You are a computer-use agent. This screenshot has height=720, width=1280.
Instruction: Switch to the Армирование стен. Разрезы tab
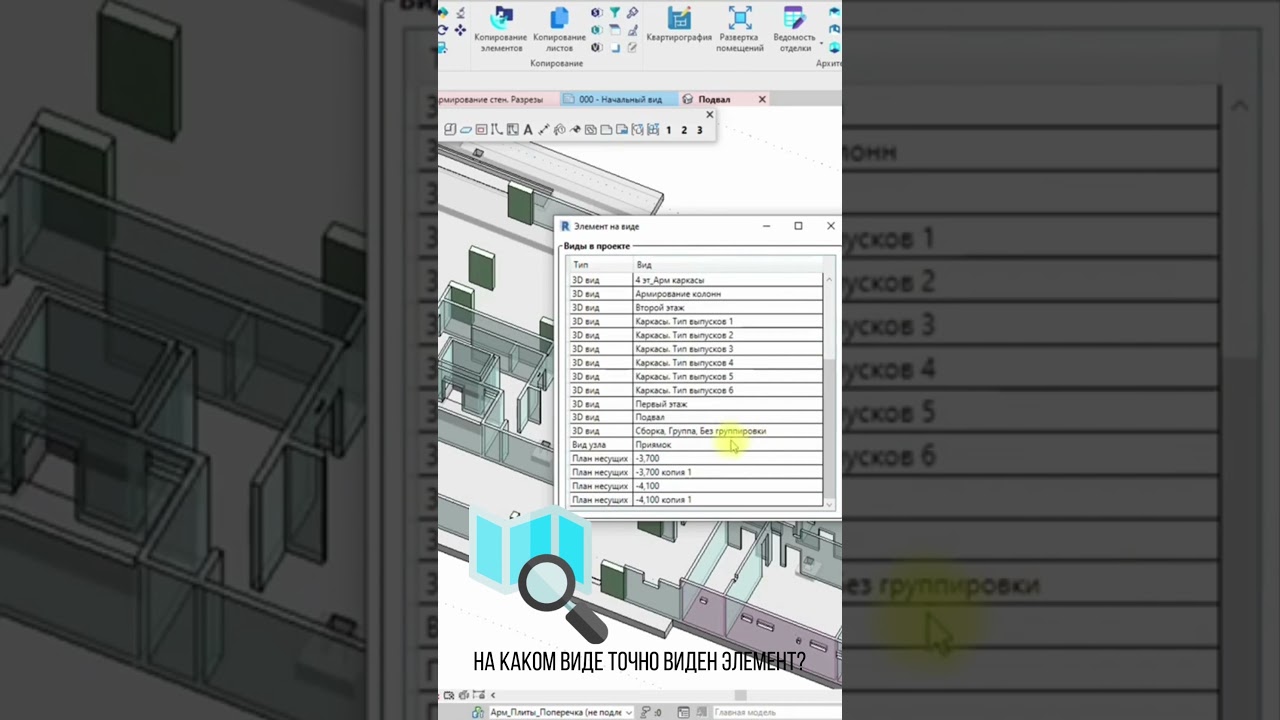(497, 100)
